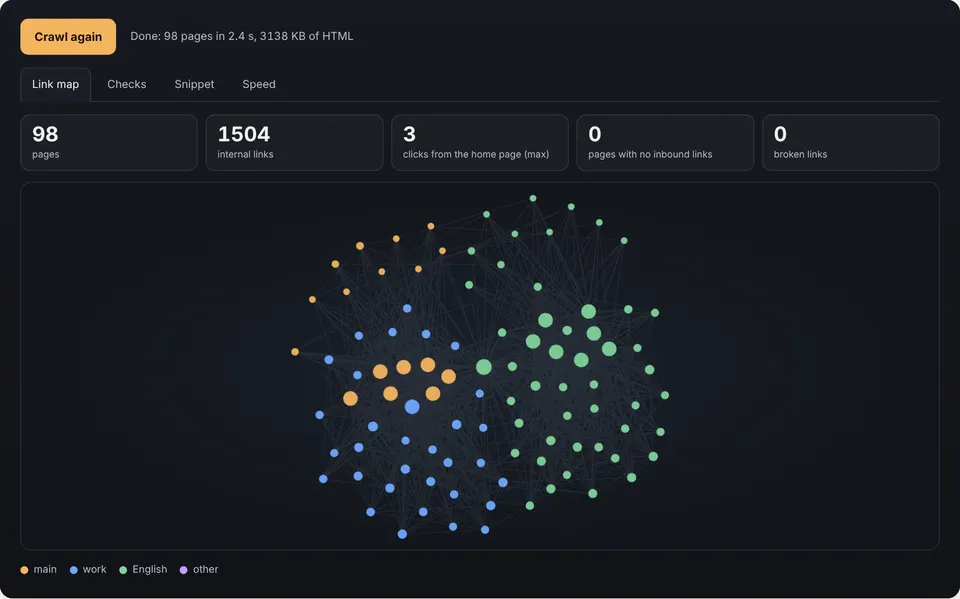
Task: Select the clicks from the home page card
Action: [x=480, y=143]
